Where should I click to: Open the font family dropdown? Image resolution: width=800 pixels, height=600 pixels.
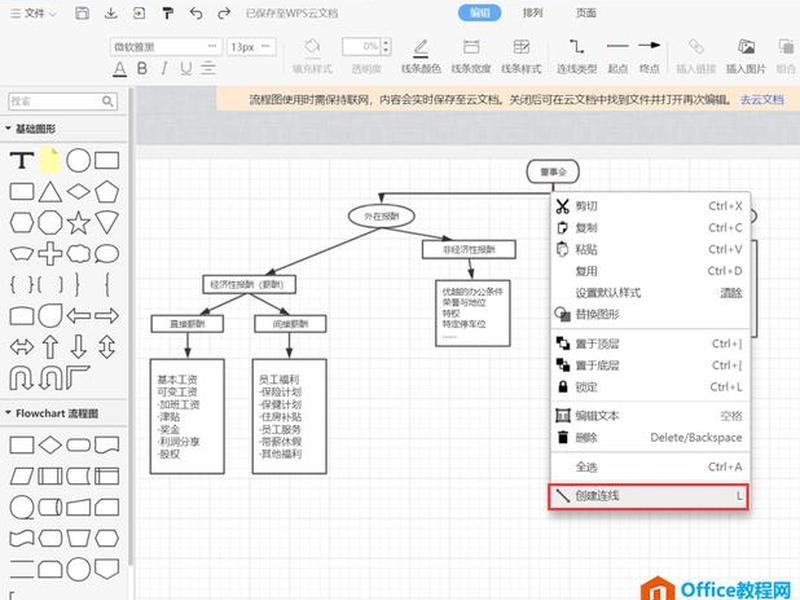[166, 47]
